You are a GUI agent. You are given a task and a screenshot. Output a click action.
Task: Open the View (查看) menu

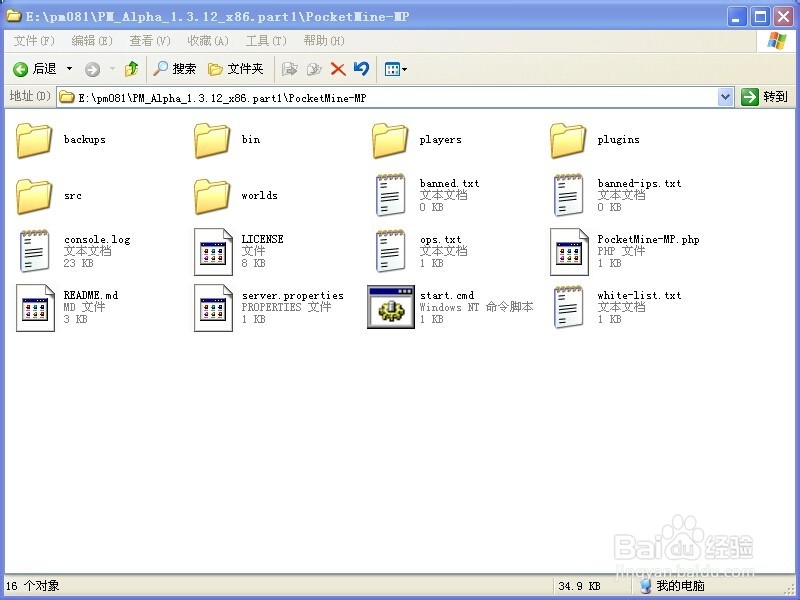150,41
